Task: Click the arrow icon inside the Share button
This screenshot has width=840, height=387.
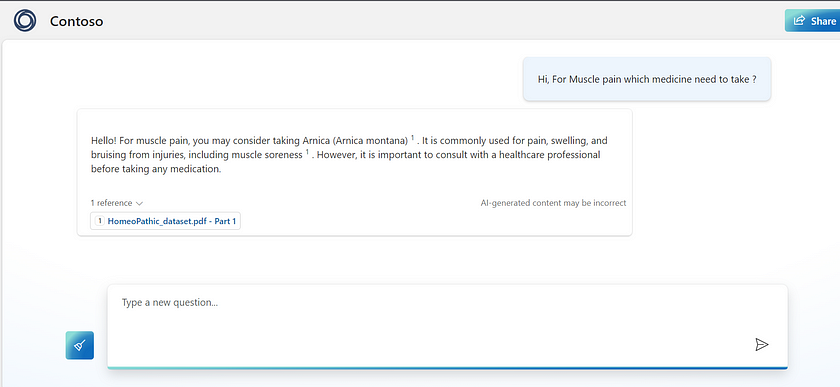Action: pyautogui.click(x=799, y=20)
